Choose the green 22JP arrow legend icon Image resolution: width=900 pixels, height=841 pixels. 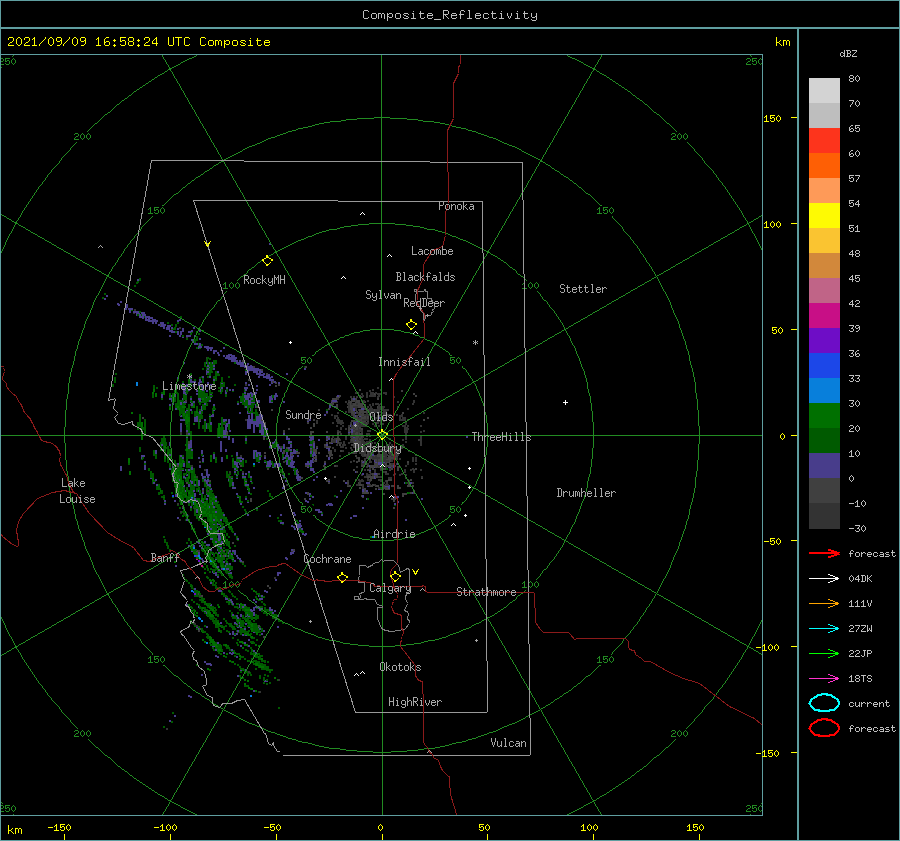point(824,653)
